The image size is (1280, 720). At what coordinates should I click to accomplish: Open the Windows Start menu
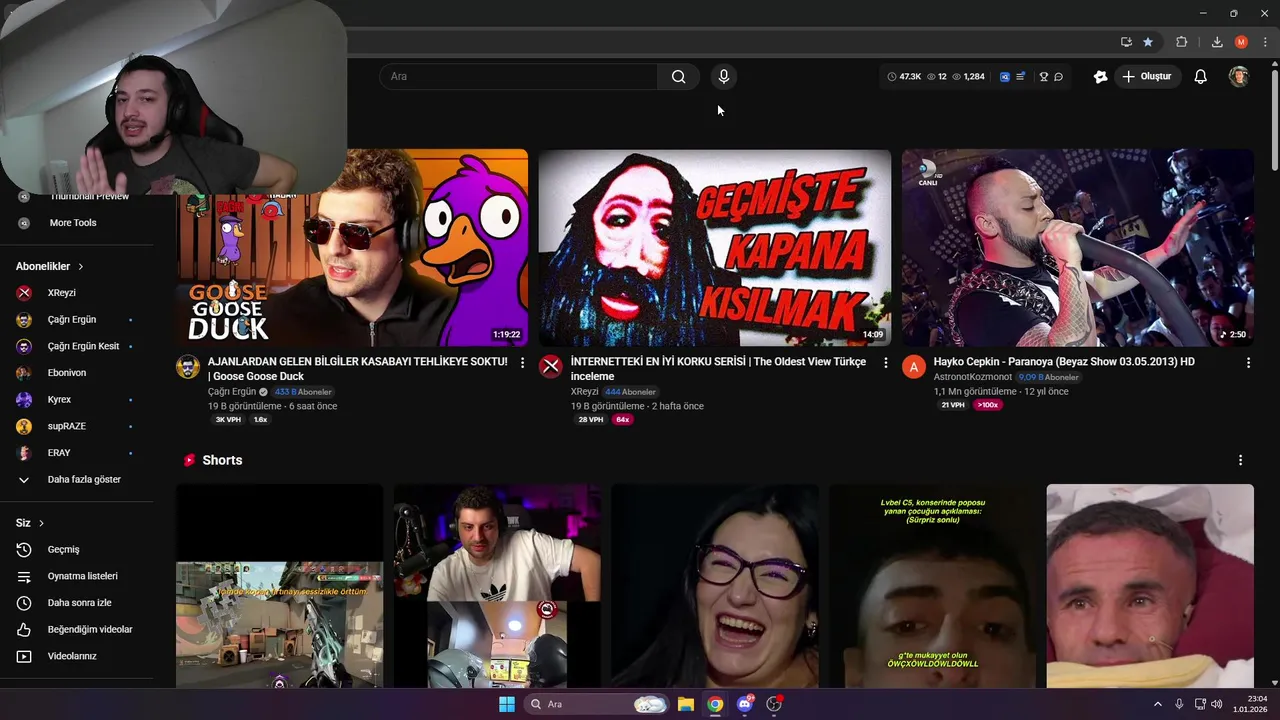click(x=507, y=704)
